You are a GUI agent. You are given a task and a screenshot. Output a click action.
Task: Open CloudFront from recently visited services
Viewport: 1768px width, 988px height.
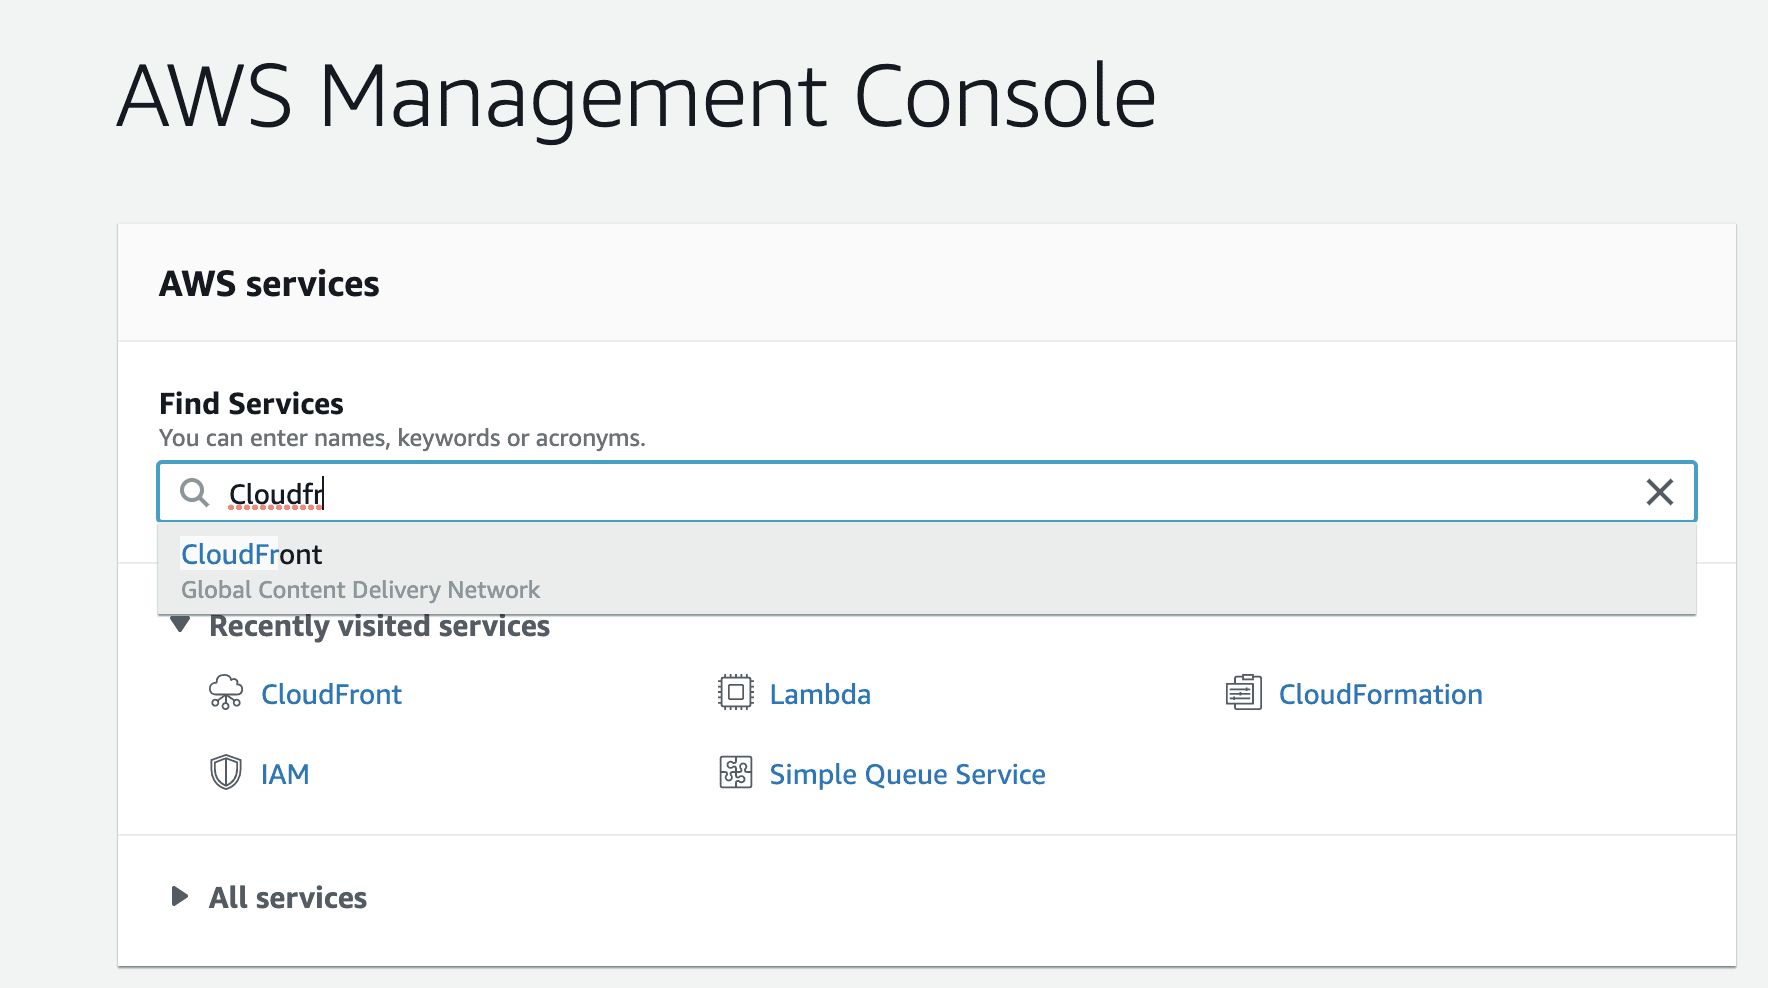(331, 694)
